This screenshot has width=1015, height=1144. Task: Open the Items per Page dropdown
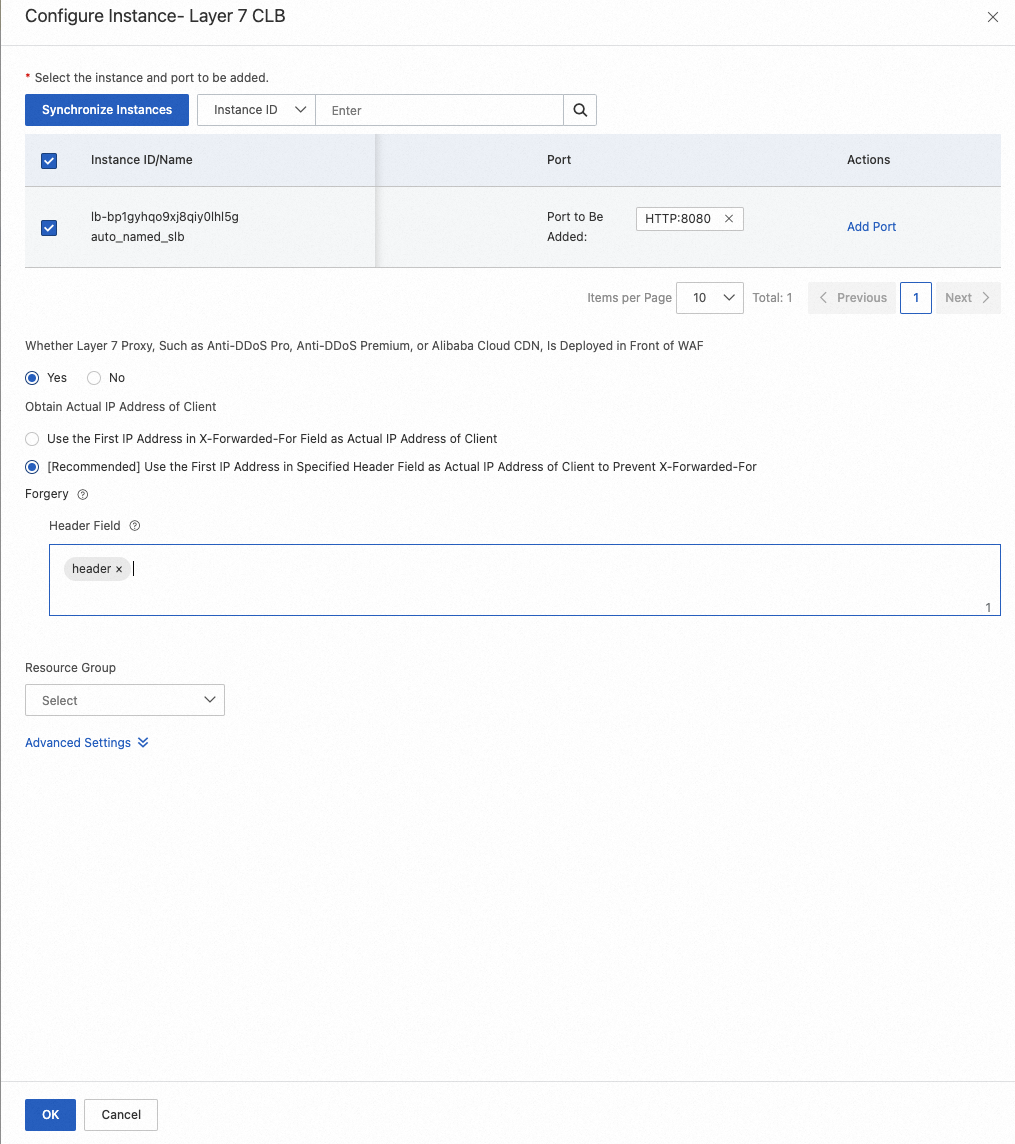[710, 297]
